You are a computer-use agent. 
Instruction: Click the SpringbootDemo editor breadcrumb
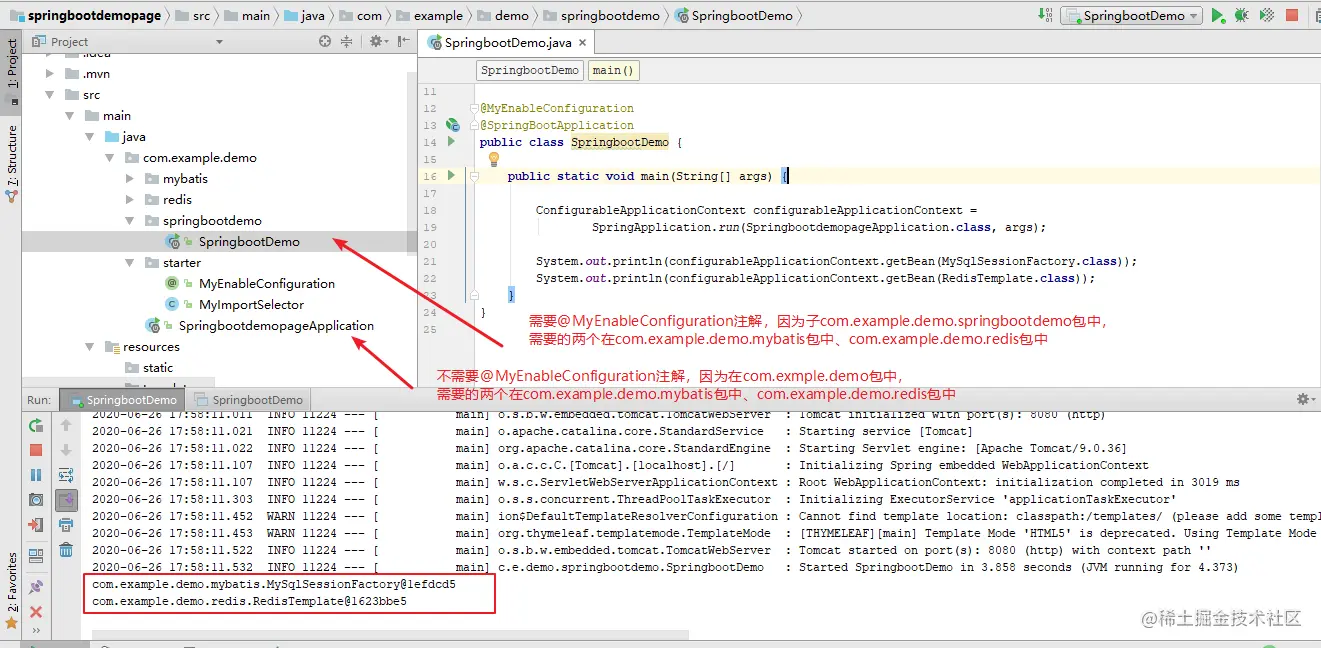click(x=530, y=70)
